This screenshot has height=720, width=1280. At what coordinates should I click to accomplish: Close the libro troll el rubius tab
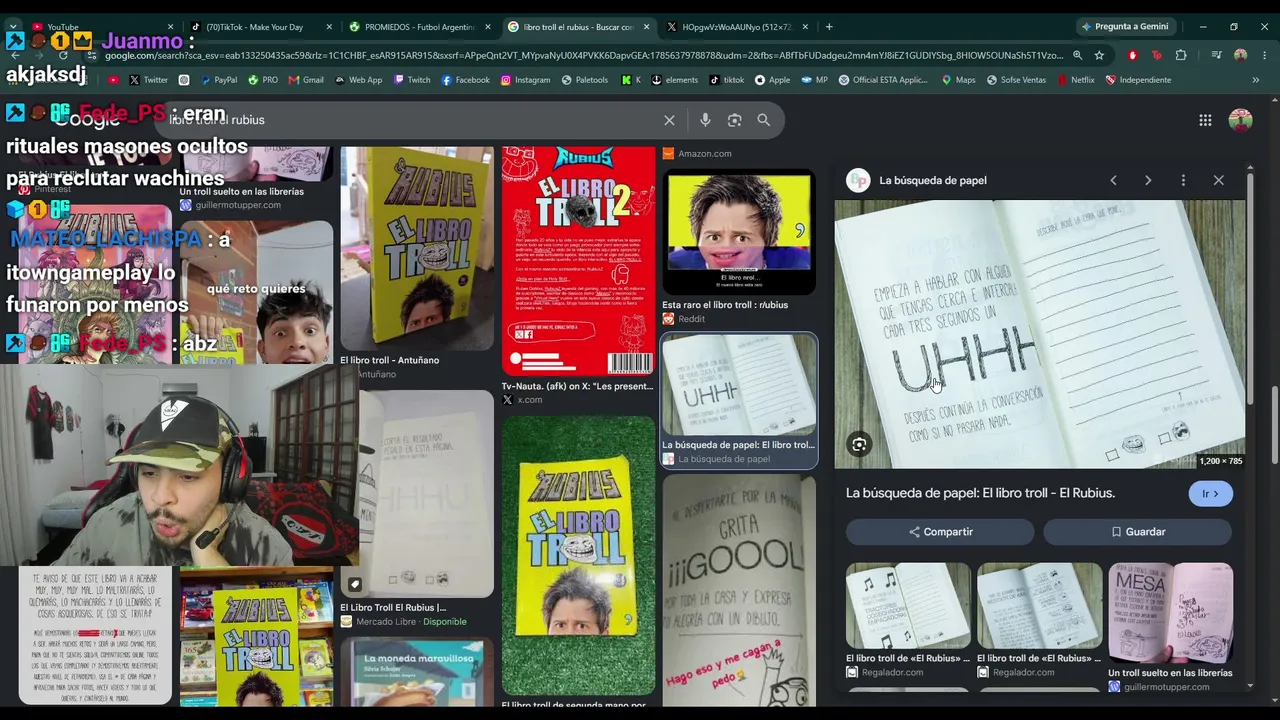[x=646, y=27]
